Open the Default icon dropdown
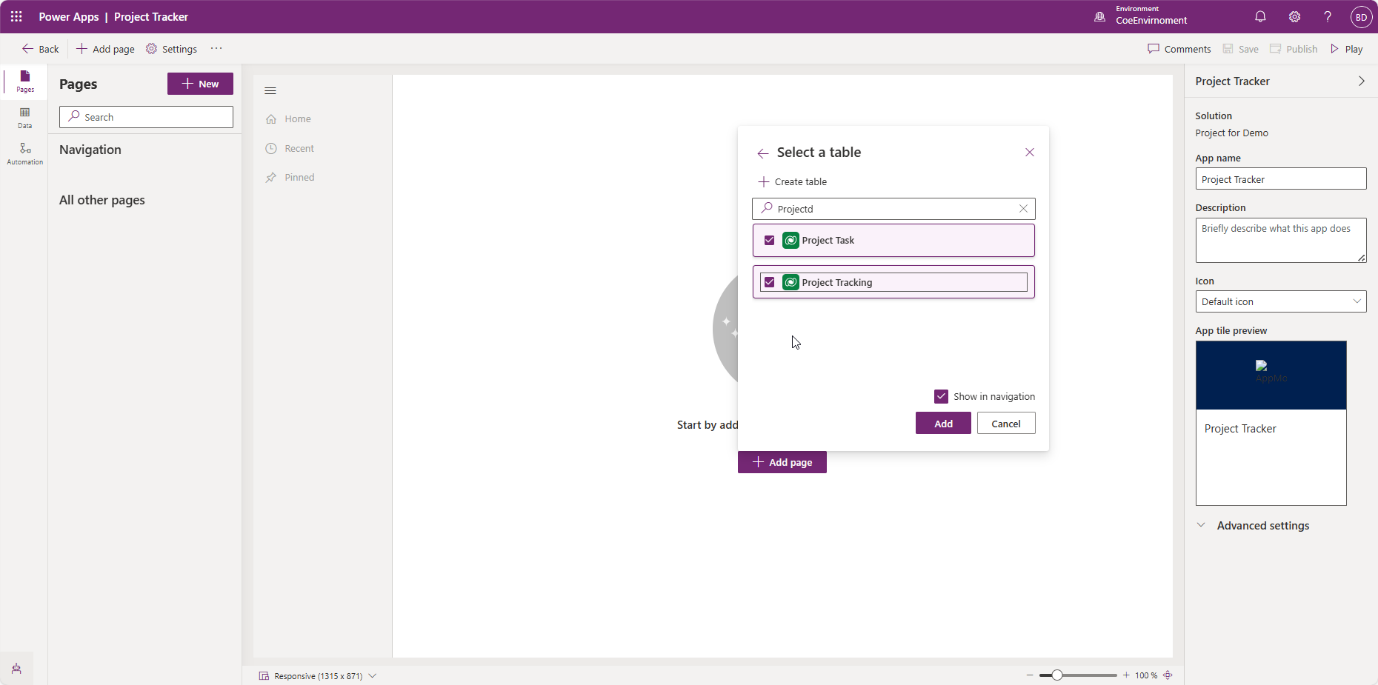 (x=1281, y=301)
